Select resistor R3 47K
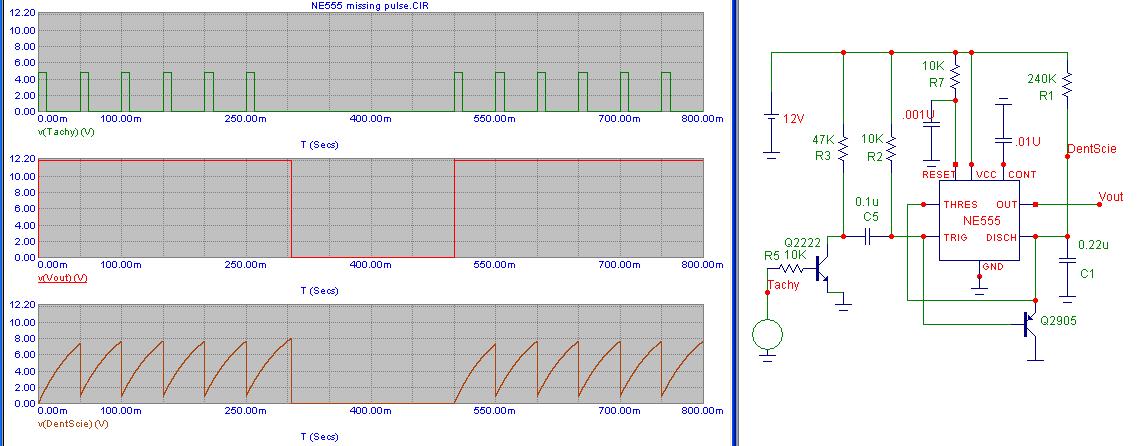Viewport: 1141px width, 446px height. click(x=843, y=149)
